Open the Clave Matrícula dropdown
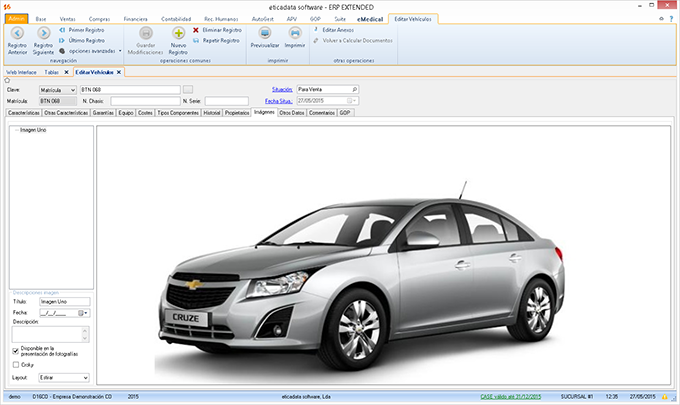Viewport: 680px width, 405px height. click(x=71, y=90)
